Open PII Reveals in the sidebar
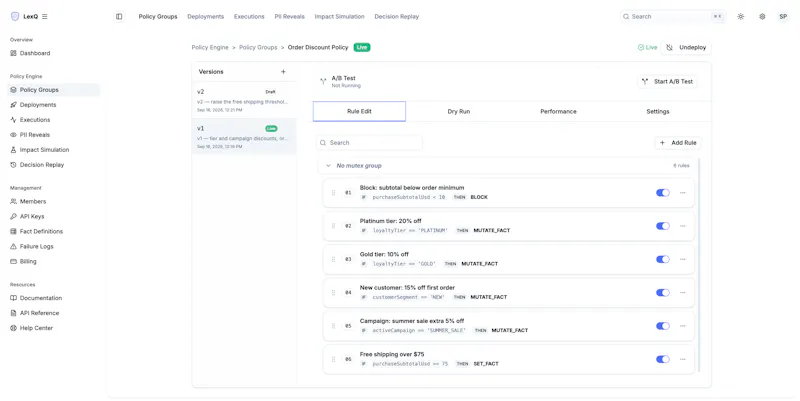800x401 pixels. tap(53, 135)
